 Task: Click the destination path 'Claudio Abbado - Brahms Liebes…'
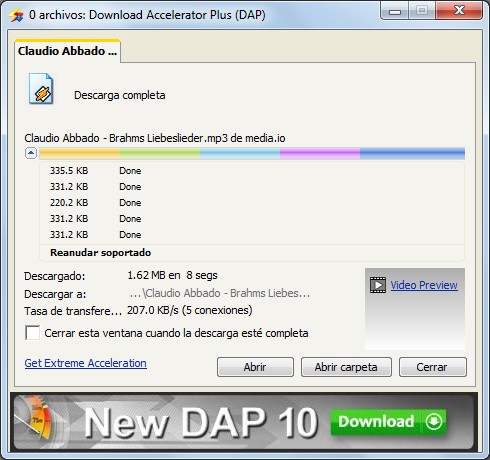220,293
